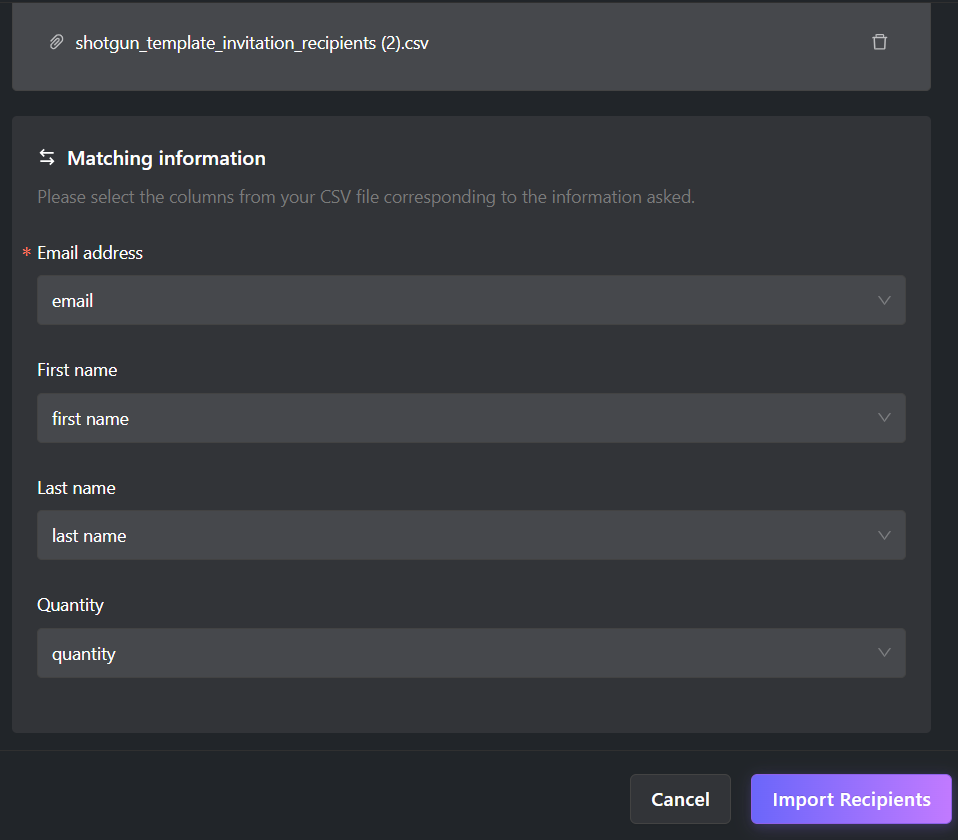Image resolution: width=958 pixels, height=840 pixels.
Task: Click the shotgun_template_invitation_recipients file name
Action: click(252, 43)
